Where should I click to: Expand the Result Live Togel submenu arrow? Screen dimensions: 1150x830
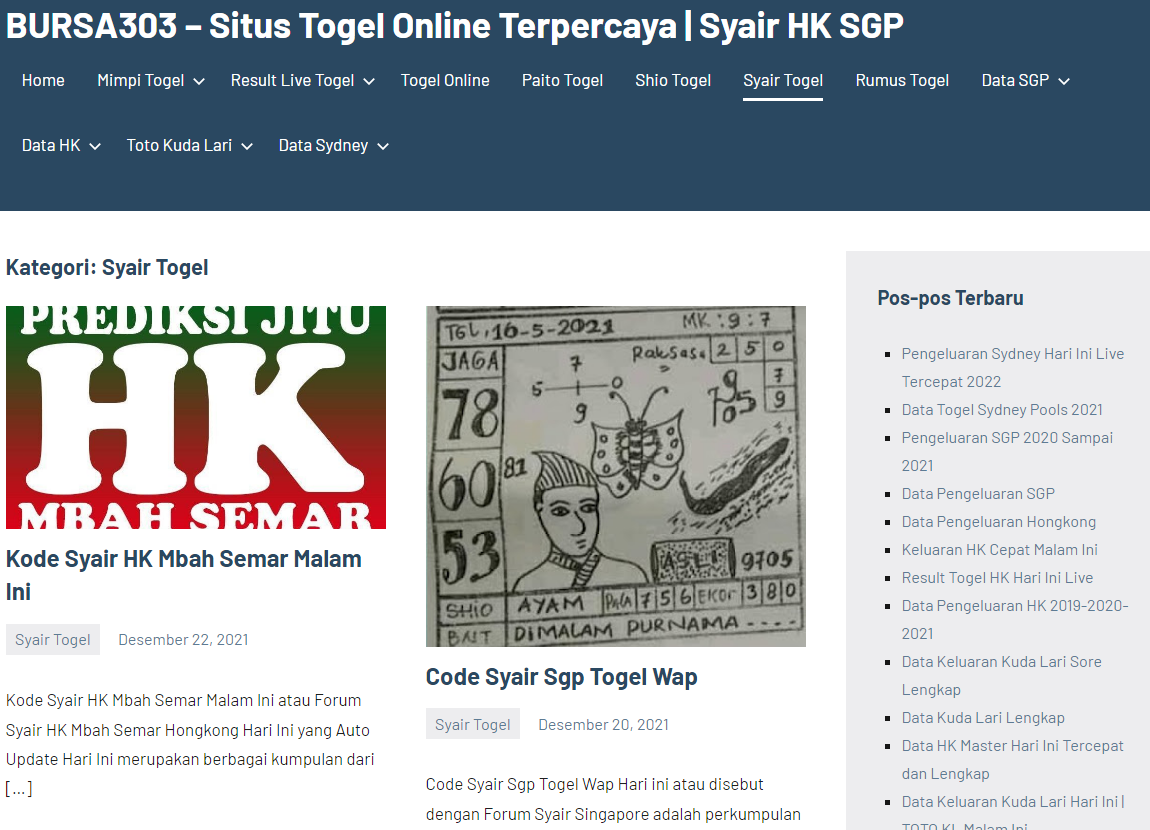coord(369,81)
